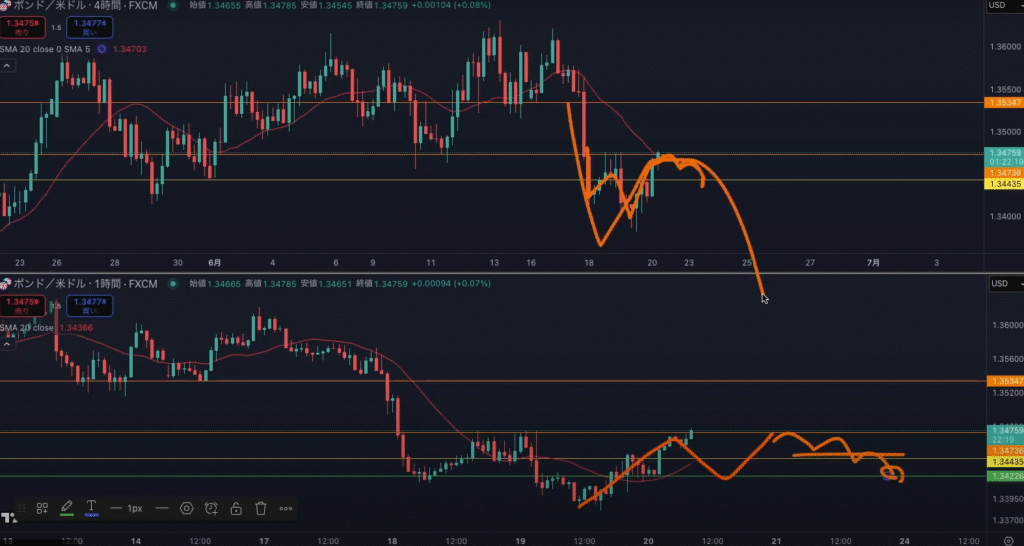Click the yellow 1.34435 price label on upper chart

click(x=1004, y=184)
